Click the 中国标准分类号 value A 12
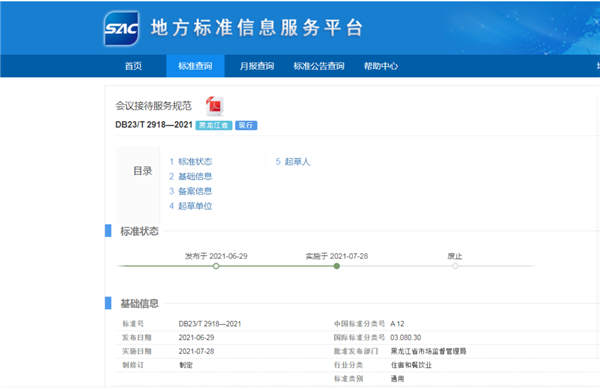600x390 pixels. tap(397, 324)
